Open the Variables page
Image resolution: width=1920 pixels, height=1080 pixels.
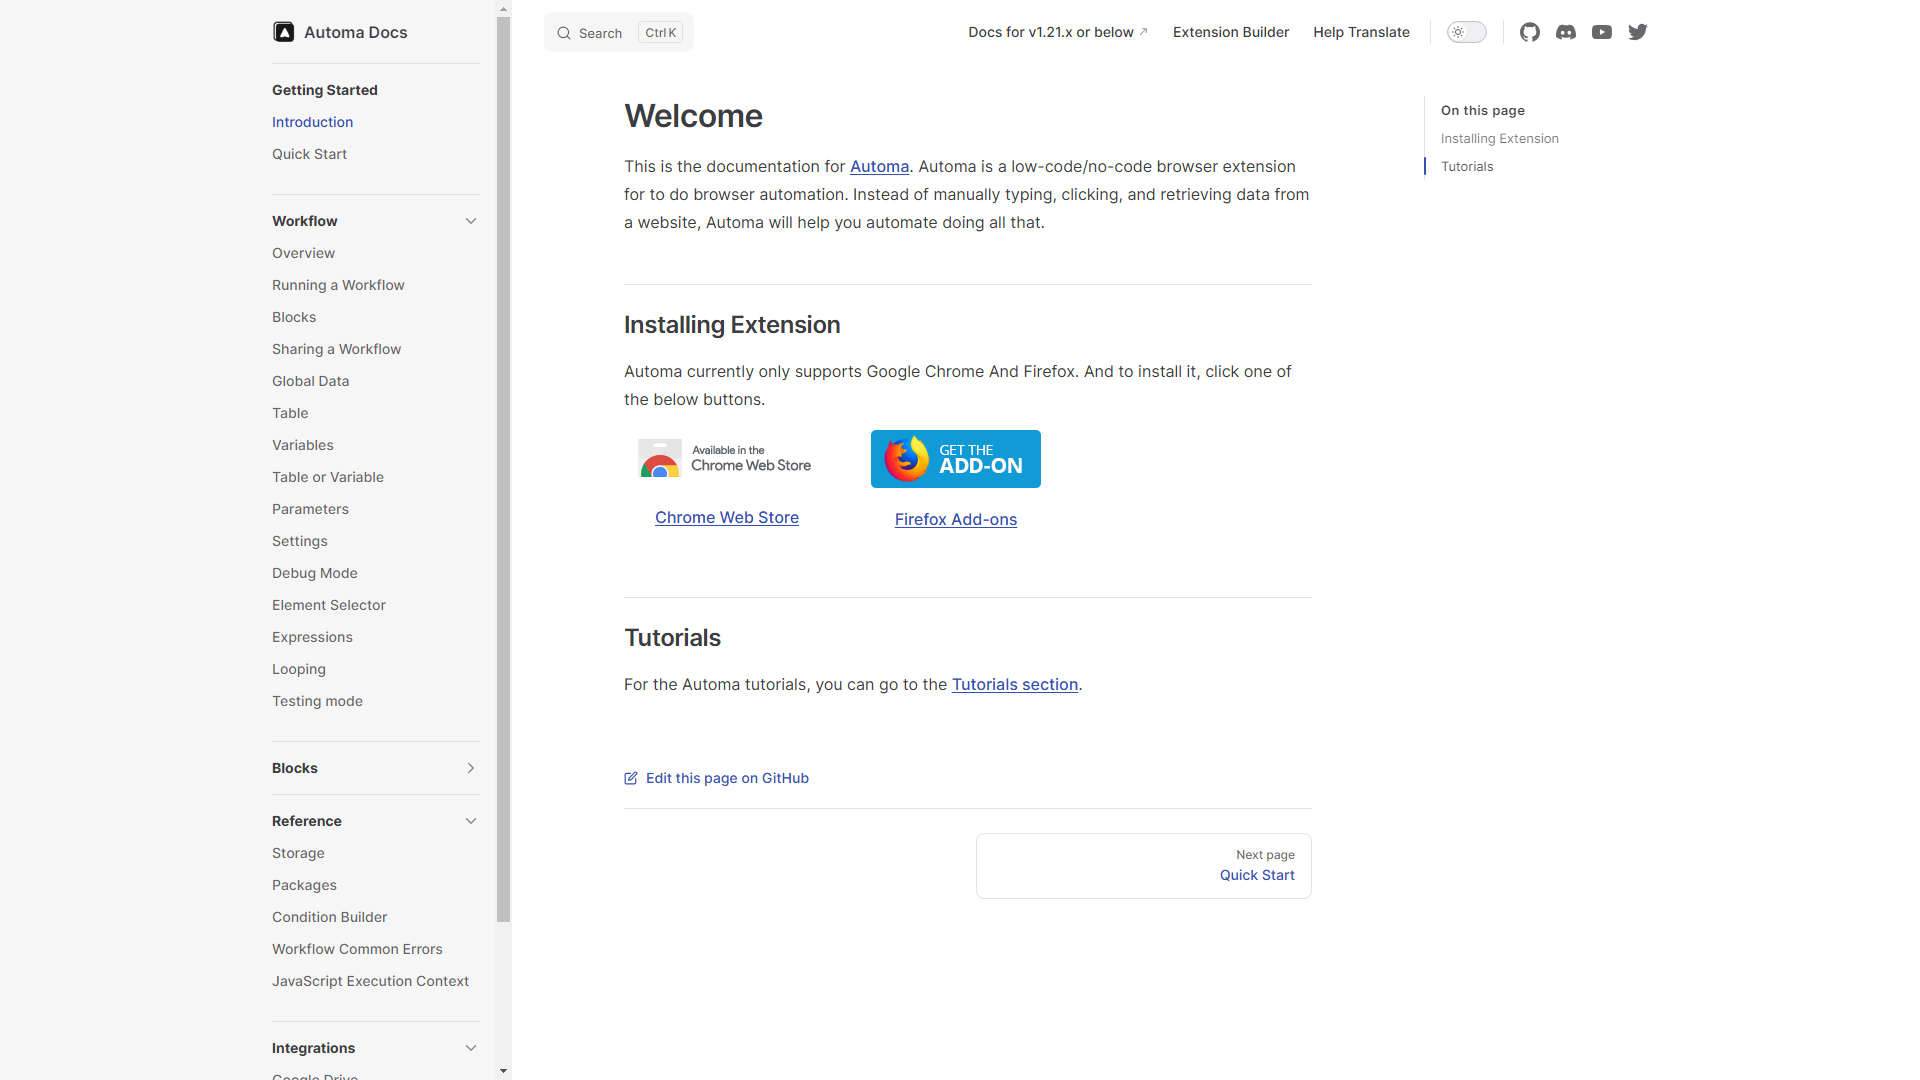[x=303, y=445]
